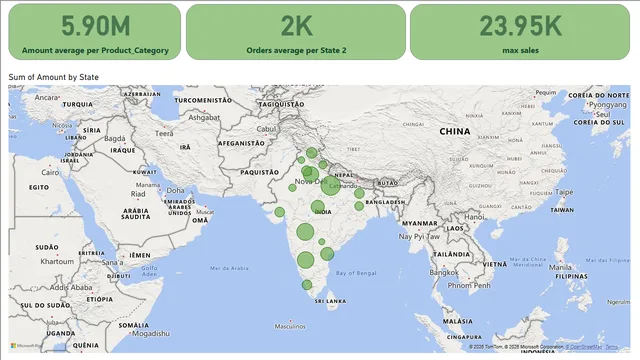Click the IRÃ country label

(185, 147)
